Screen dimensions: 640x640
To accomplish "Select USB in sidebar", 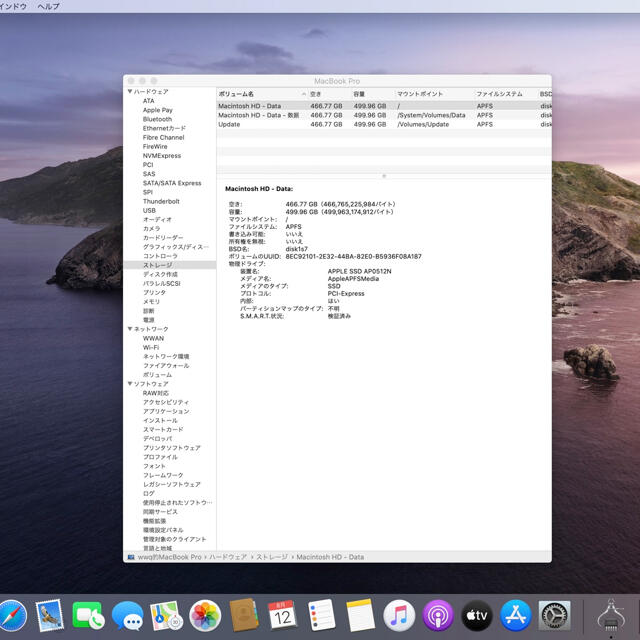I will (x=149, y=210).
